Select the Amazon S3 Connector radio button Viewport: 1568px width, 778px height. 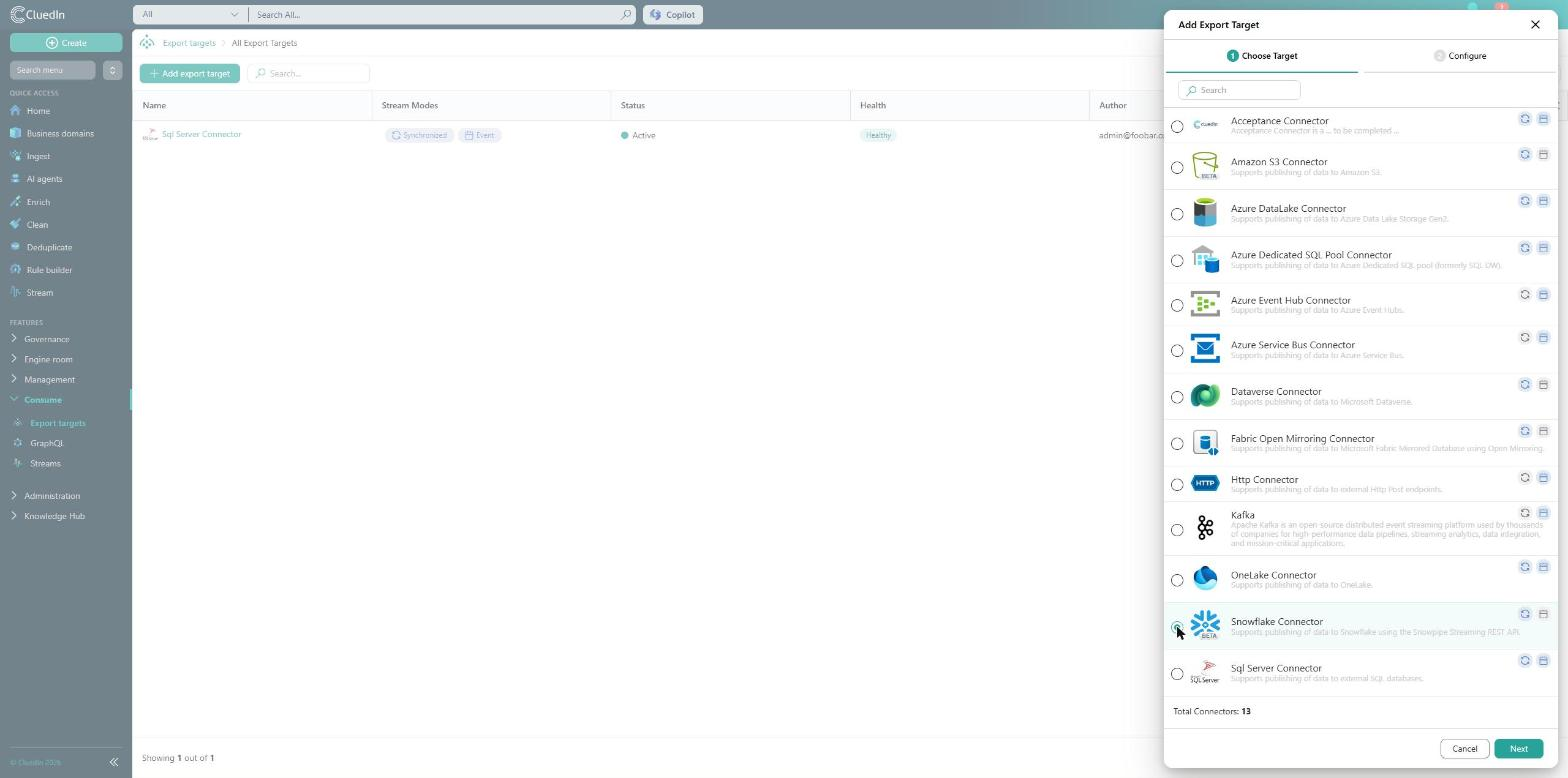(x=1177, y=168)
